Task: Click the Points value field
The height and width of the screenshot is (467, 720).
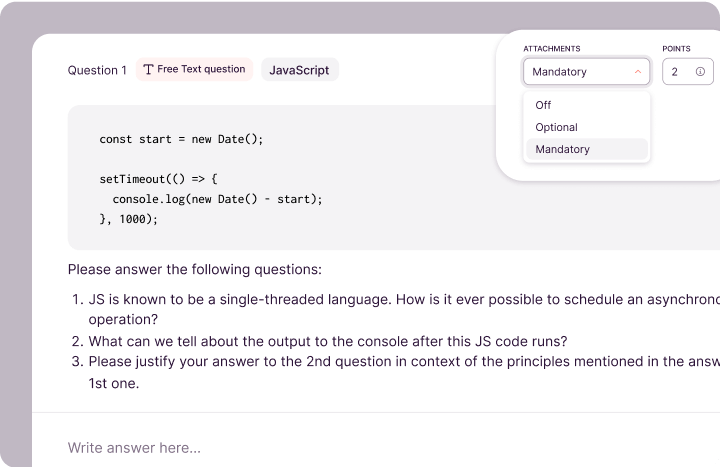Action: 676,72
